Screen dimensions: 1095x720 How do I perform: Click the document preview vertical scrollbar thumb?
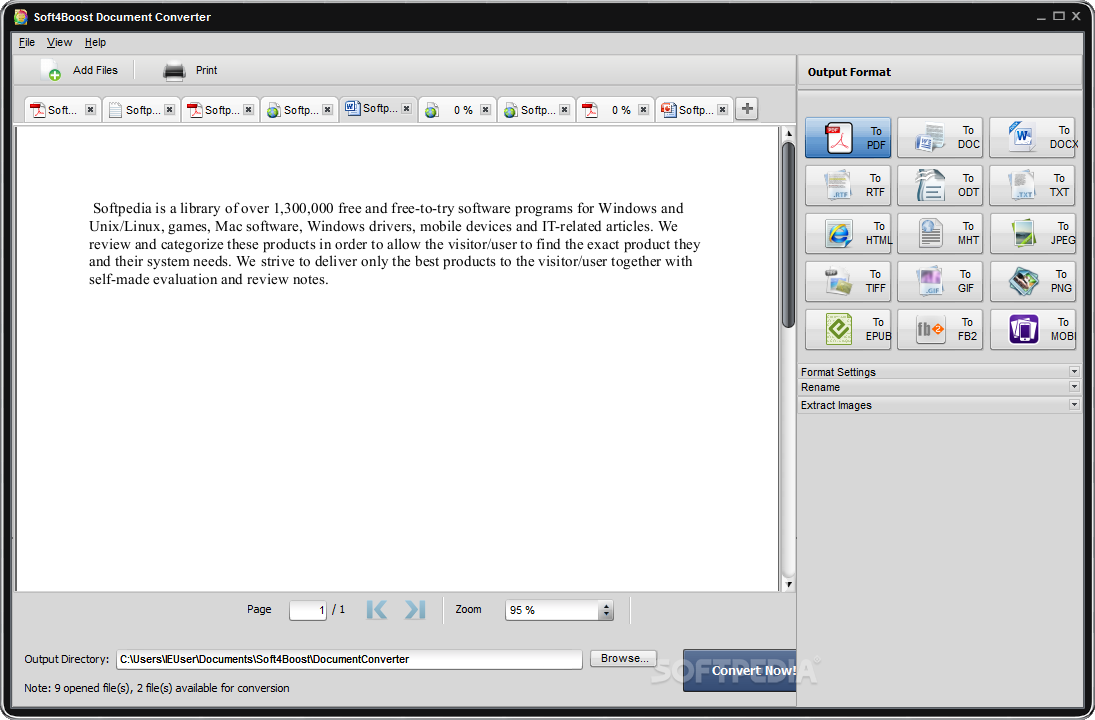tap(788, 234)
